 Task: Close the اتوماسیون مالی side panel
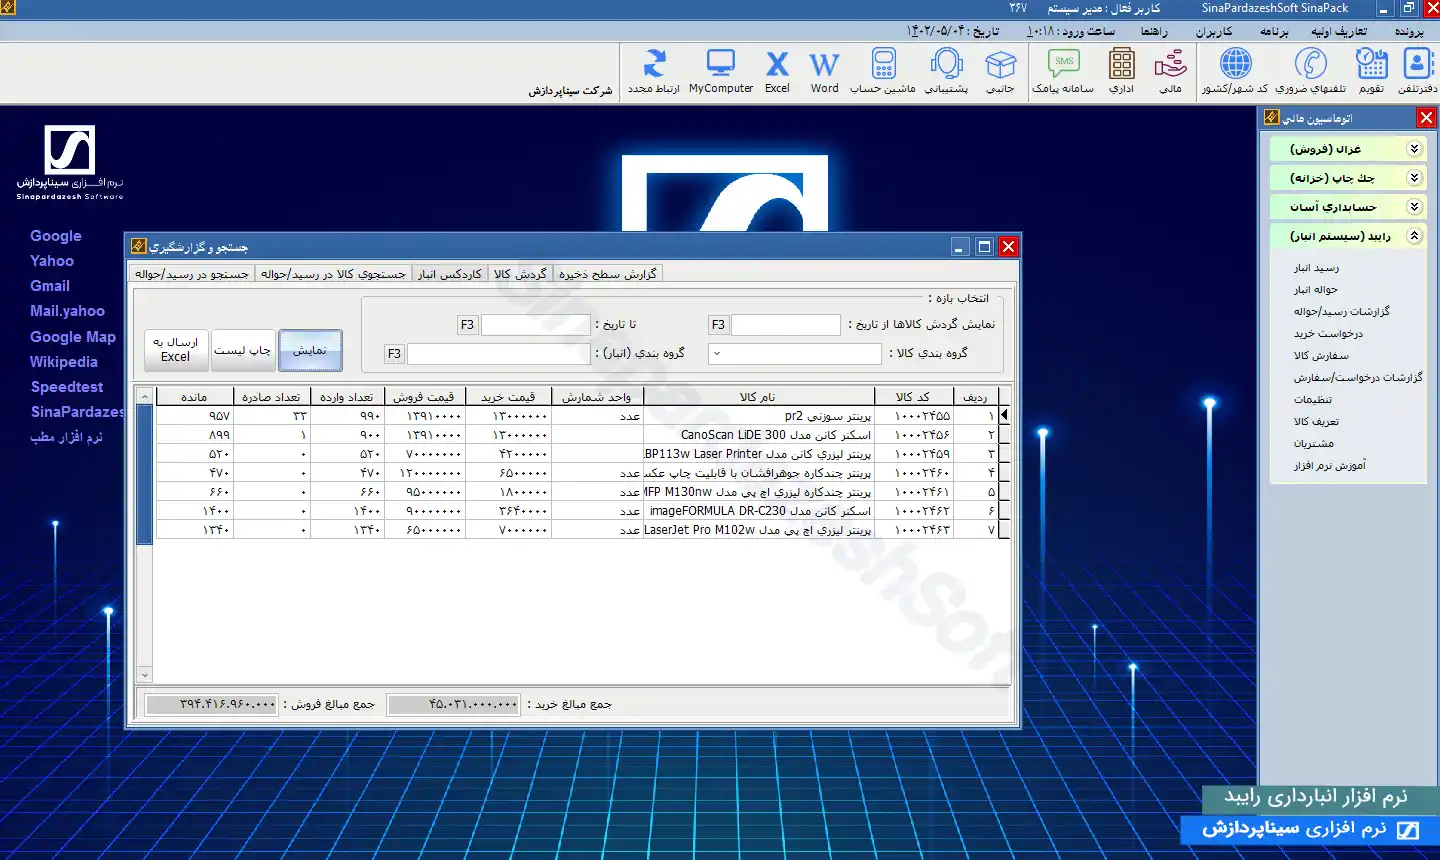pyautogui.click(x=1427, y=118)
